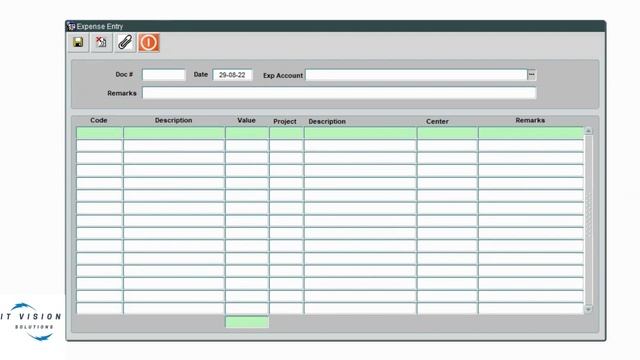Image resolution: width=640 pixels, height=360 pixels.
Task: Click the Exp Account label
Action: coord(283,76)
